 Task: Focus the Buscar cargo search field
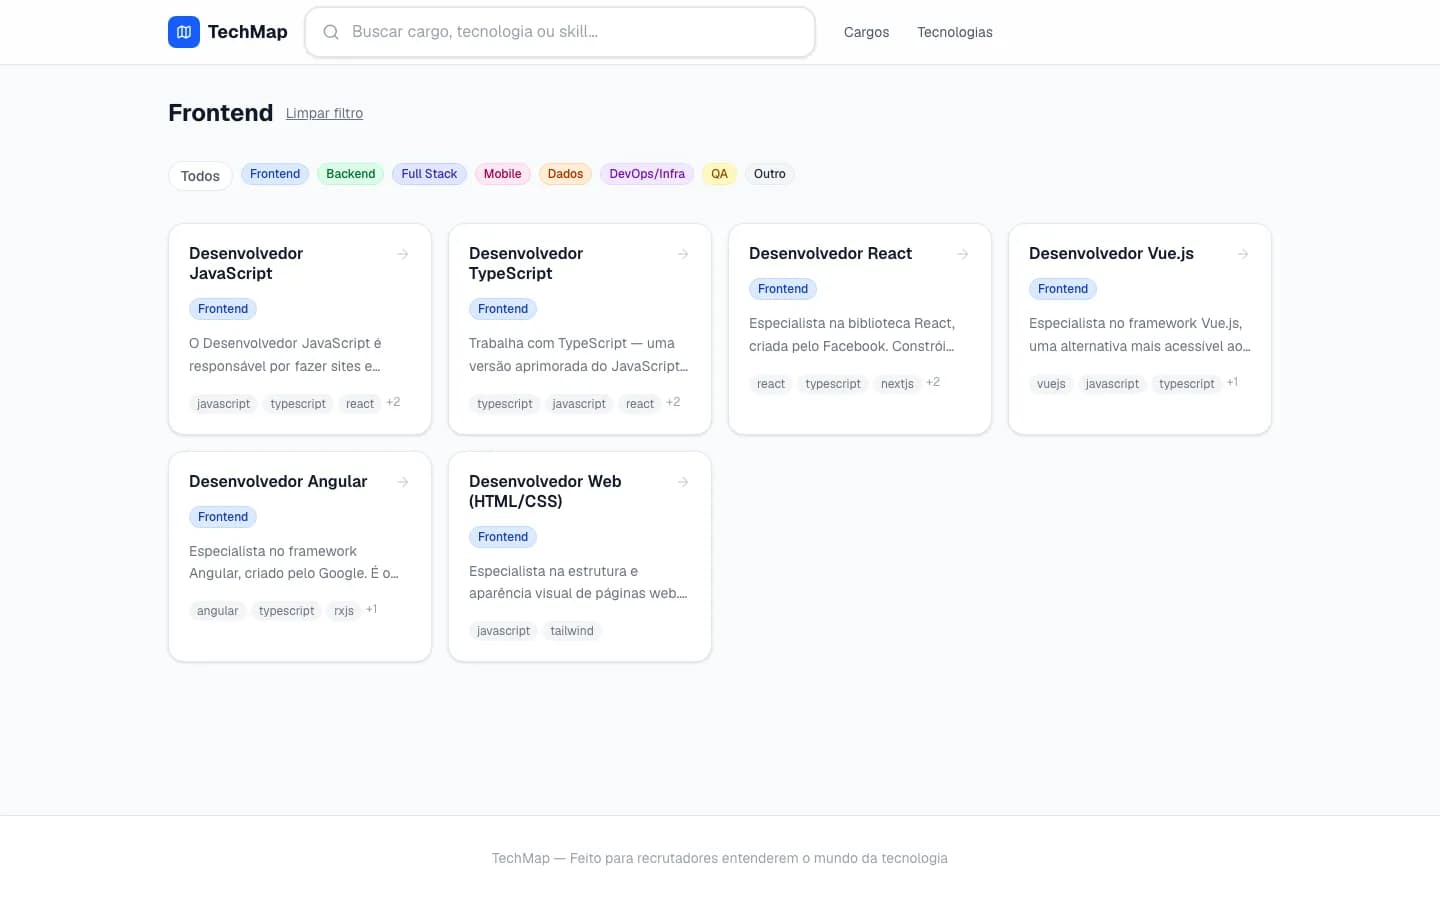tap(560, 32)
